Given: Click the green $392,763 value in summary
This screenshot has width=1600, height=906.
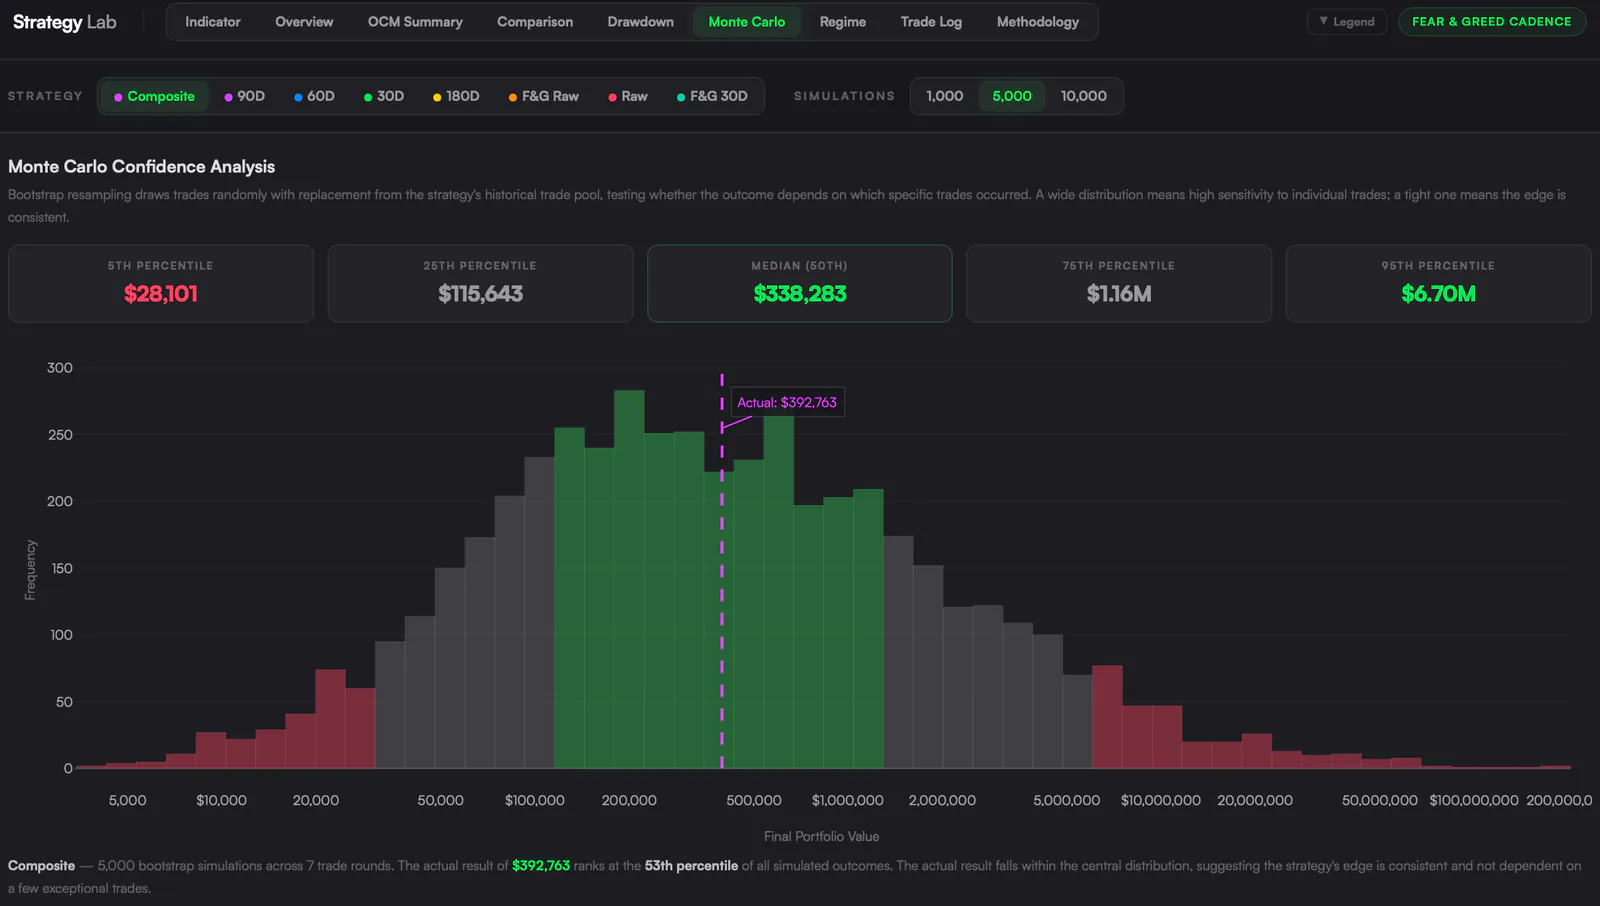Looking at the screenshot, I should click(x=541, y=866).
